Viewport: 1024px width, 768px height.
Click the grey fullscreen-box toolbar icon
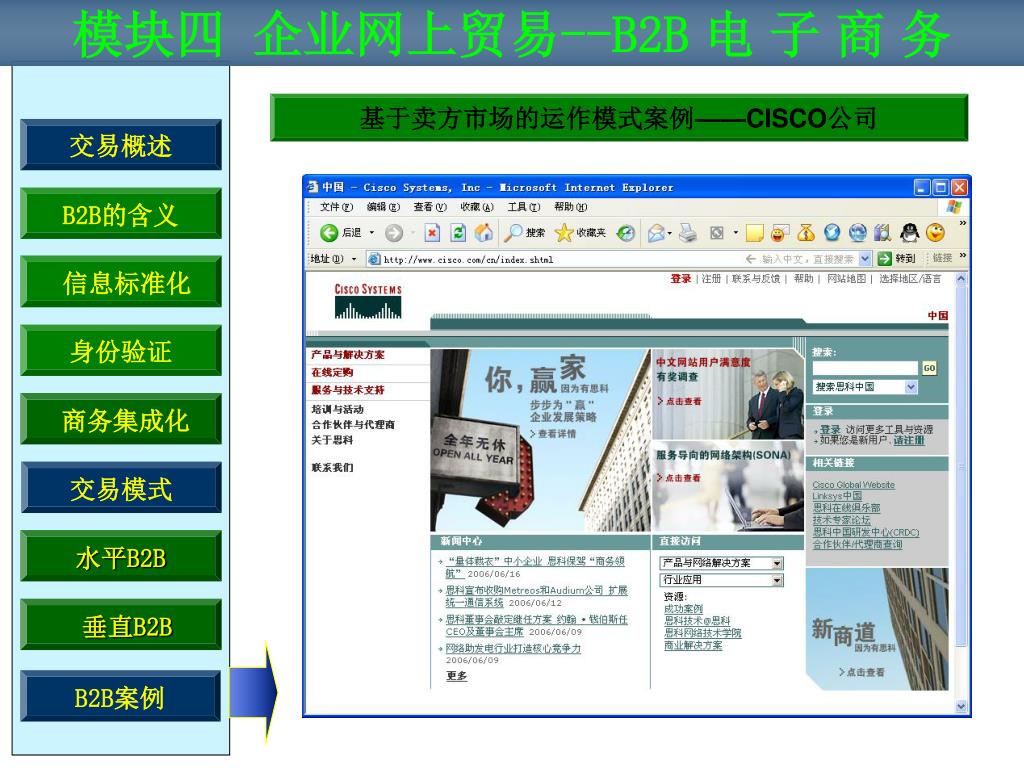click(716, 232)
